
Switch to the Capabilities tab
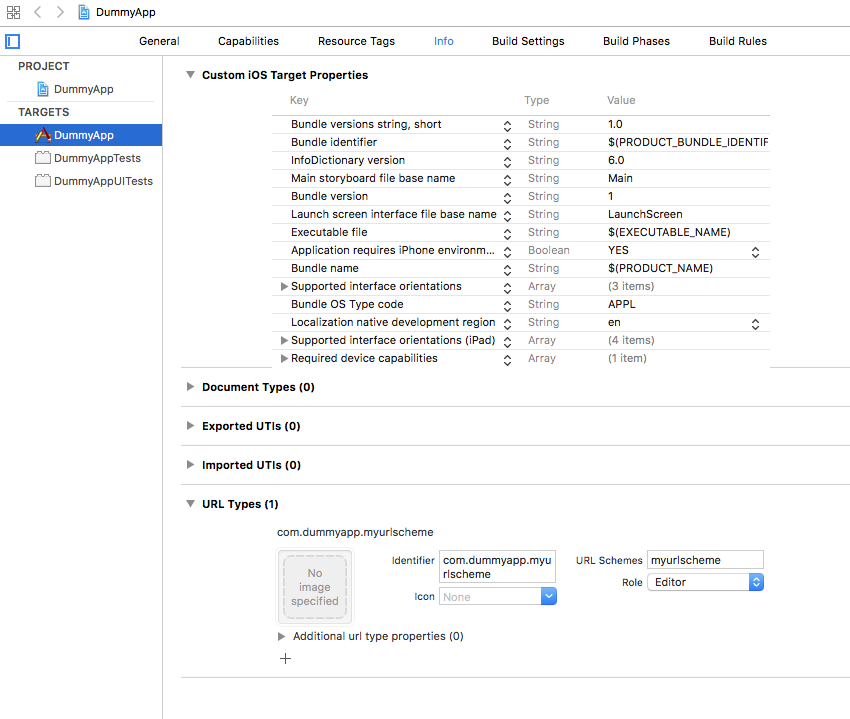248,41
